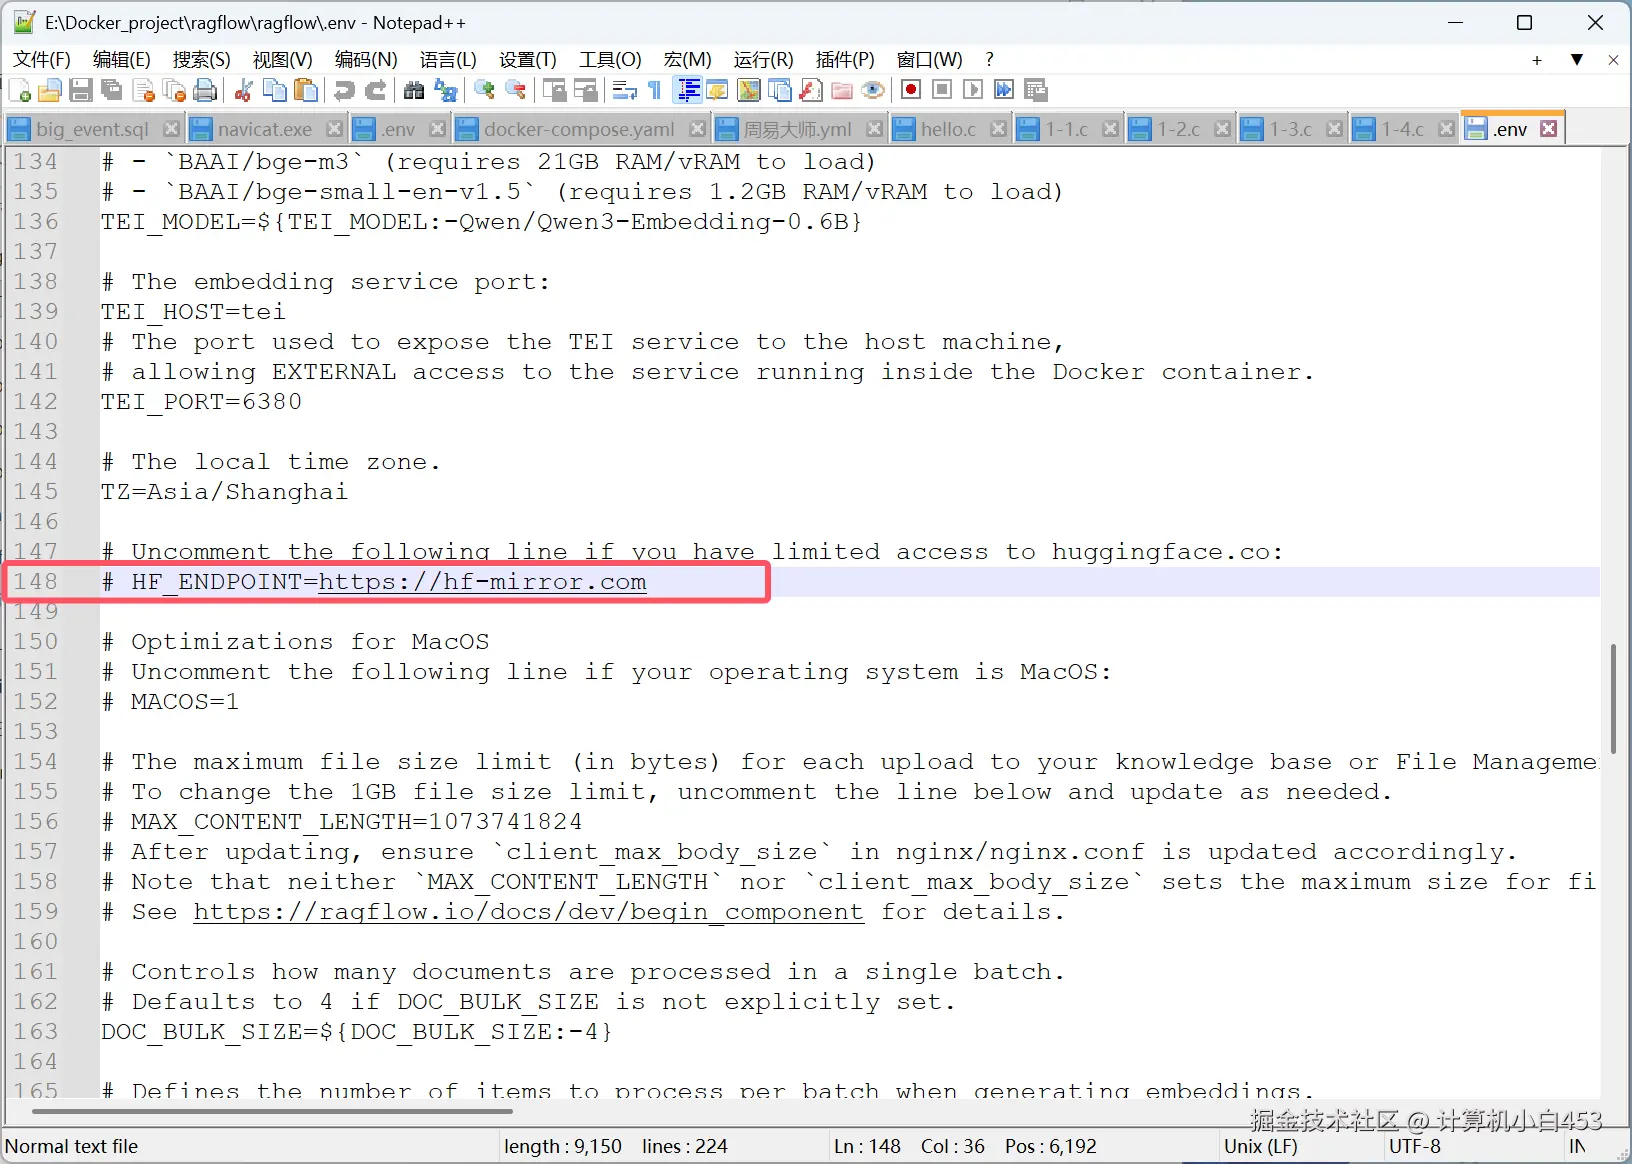
Task: Open the 语言(L) menu
Action: coord(448,60)
